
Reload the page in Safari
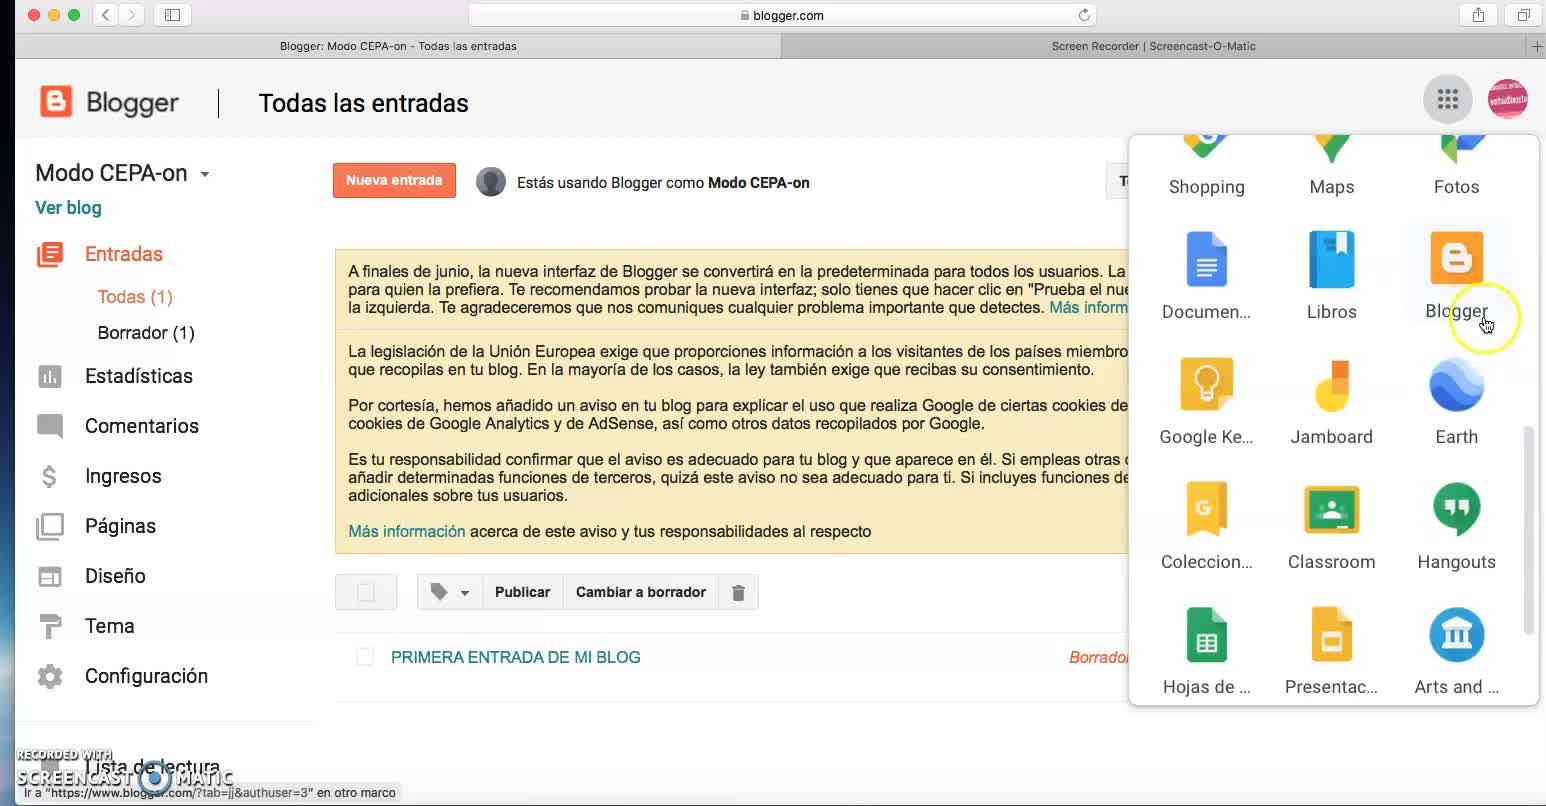(1084, 15)
